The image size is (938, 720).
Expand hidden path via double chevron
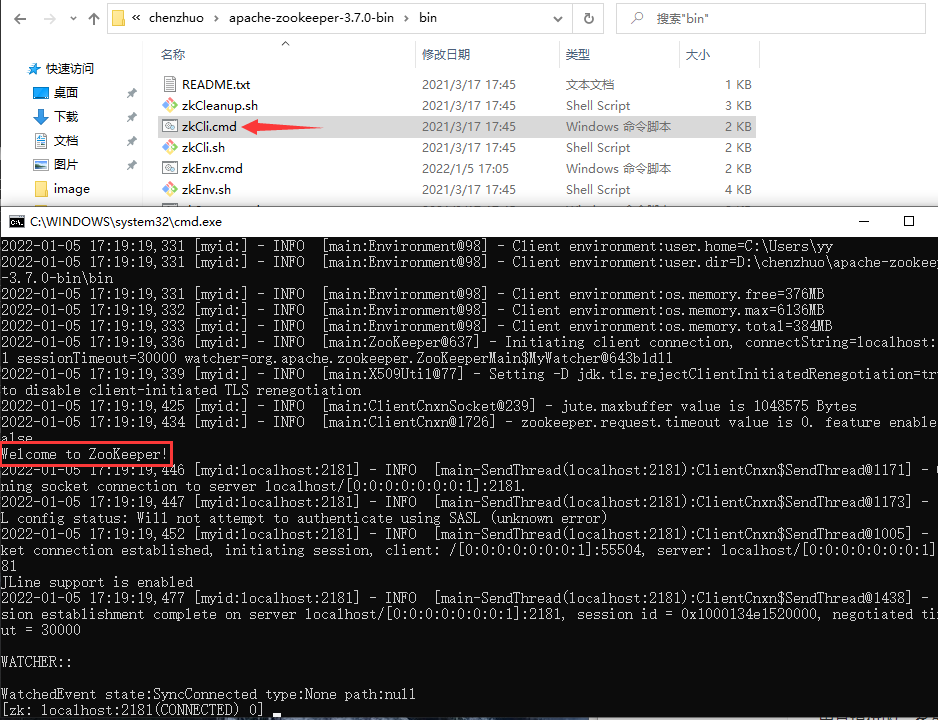[x=136, y=19]
